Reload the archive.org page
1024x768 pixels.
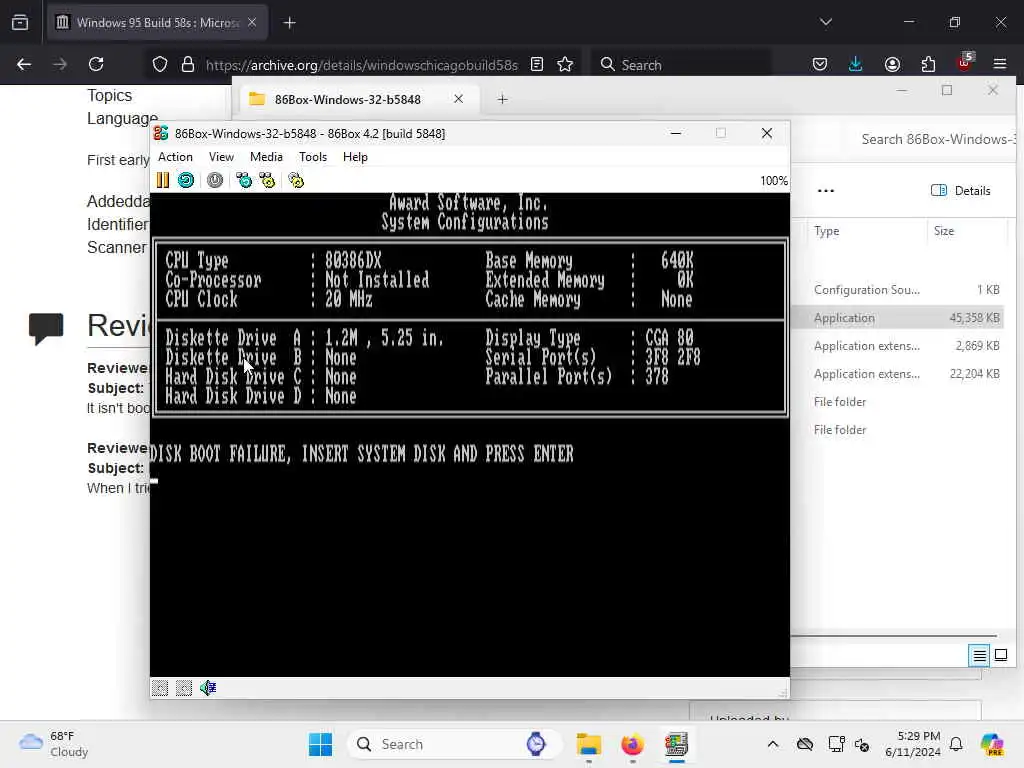[96, 64]
